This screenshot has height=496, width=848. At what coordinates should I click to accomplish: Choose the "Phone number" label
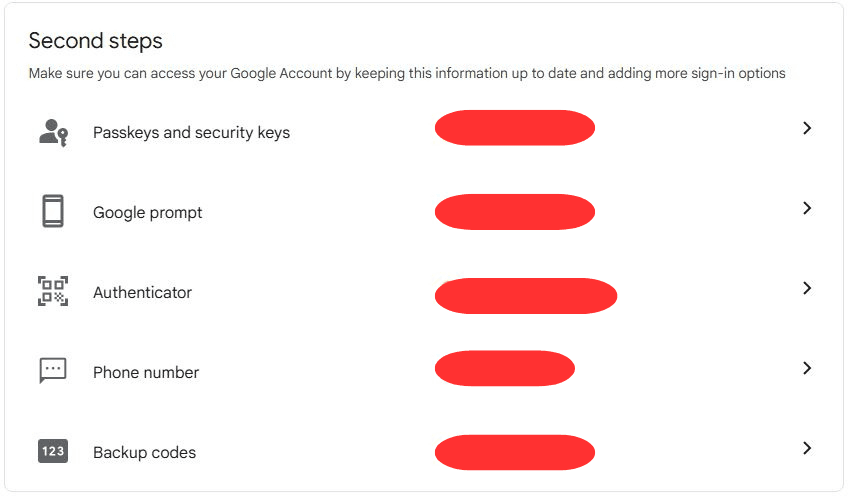[x=146, y=372]
